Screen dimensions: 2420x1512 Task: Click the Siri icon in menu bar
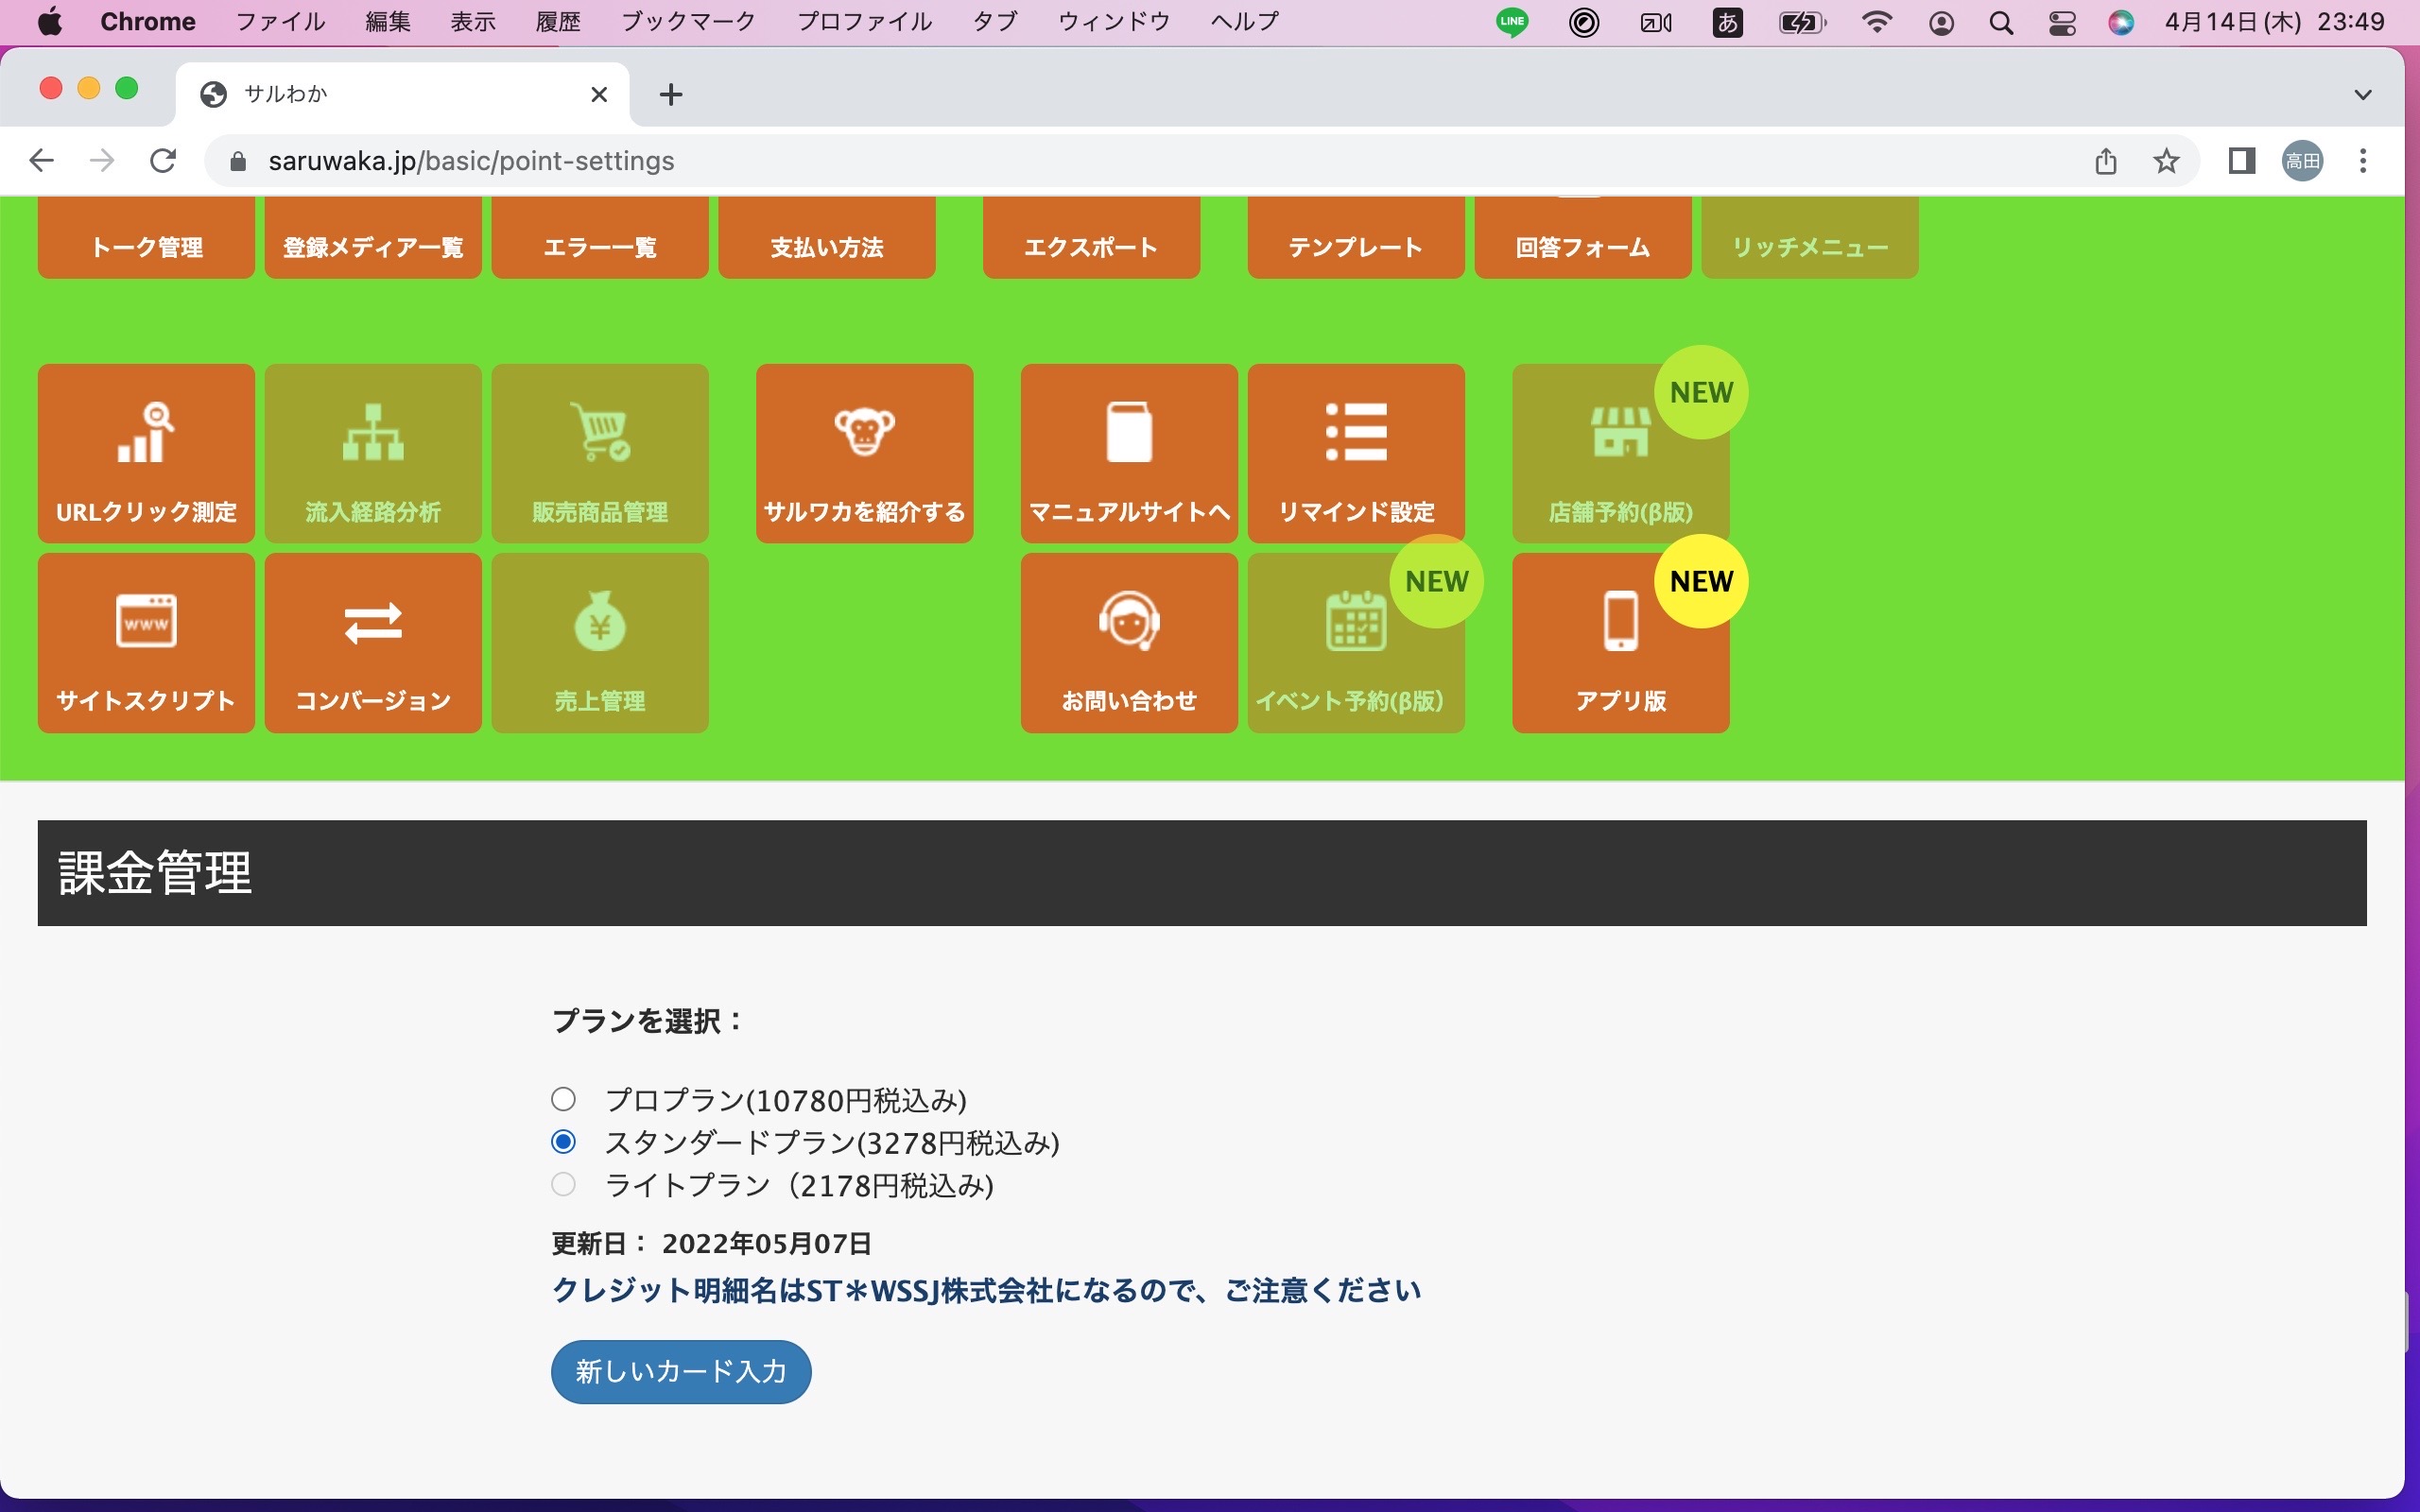pos(2121,22)
